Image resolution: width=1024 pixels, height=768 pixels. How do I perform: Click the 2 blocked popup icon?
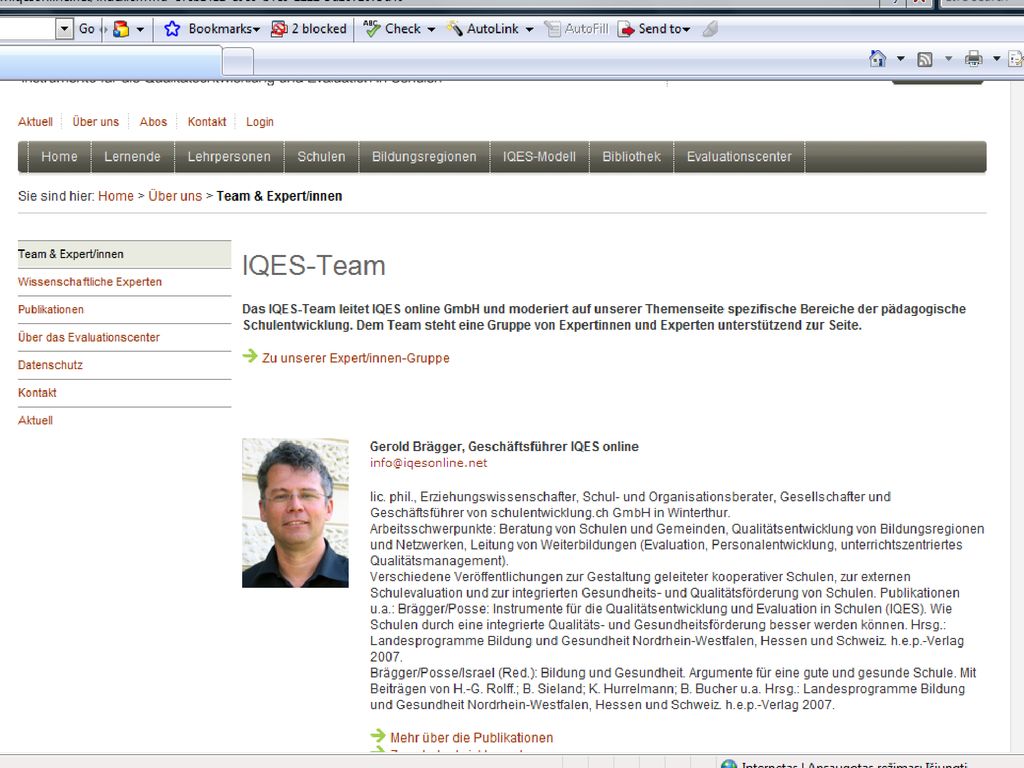(279, 29)
